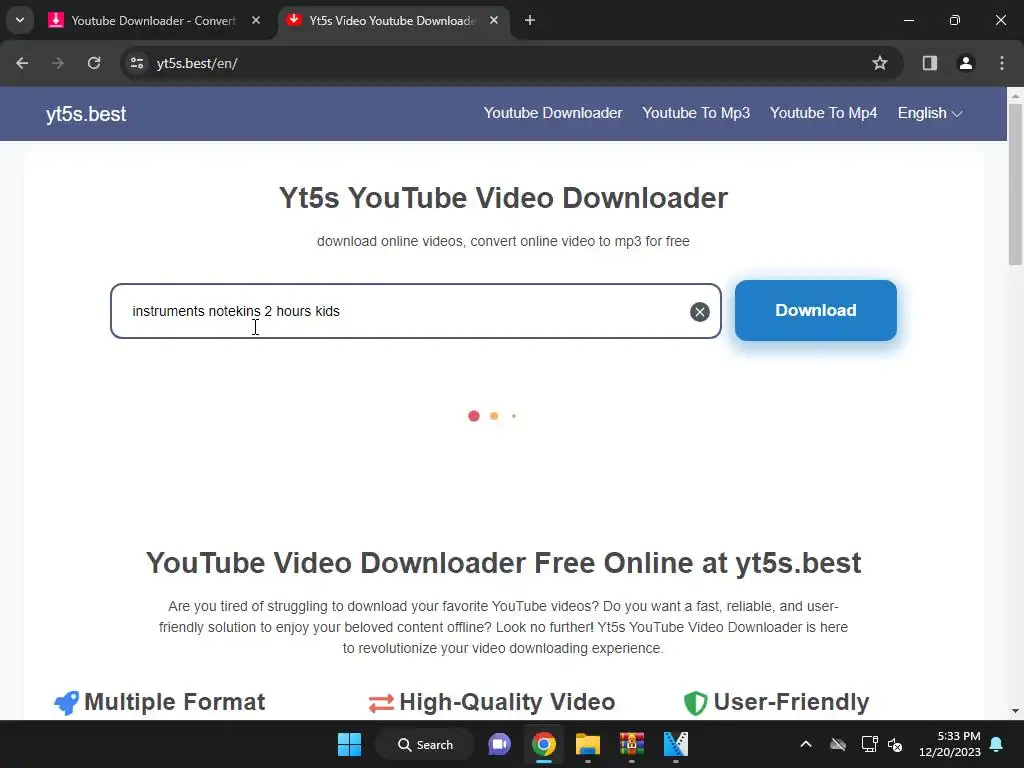Open the chat app in the taskbar

(x=500, y=744)
